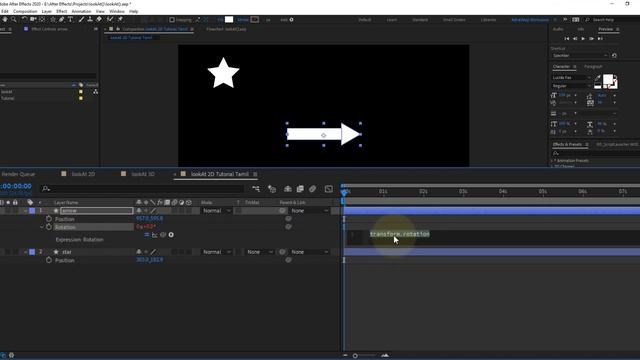Click the eyedropper in Character panel
640x360 pixels.
click(598, 78)
